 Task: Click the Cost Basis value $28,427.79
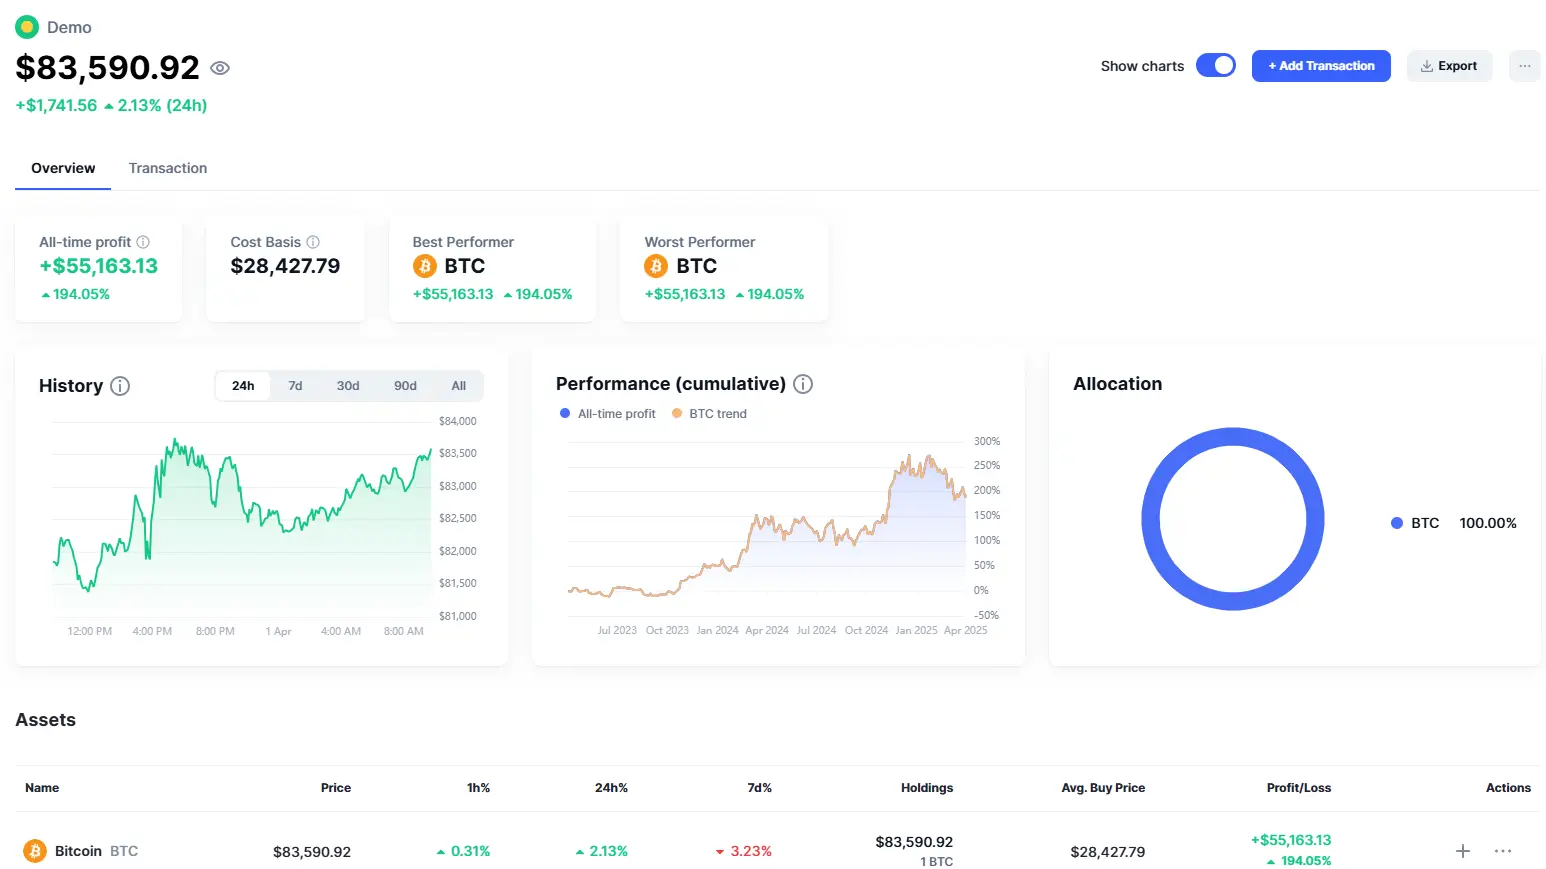click(285, 266)
